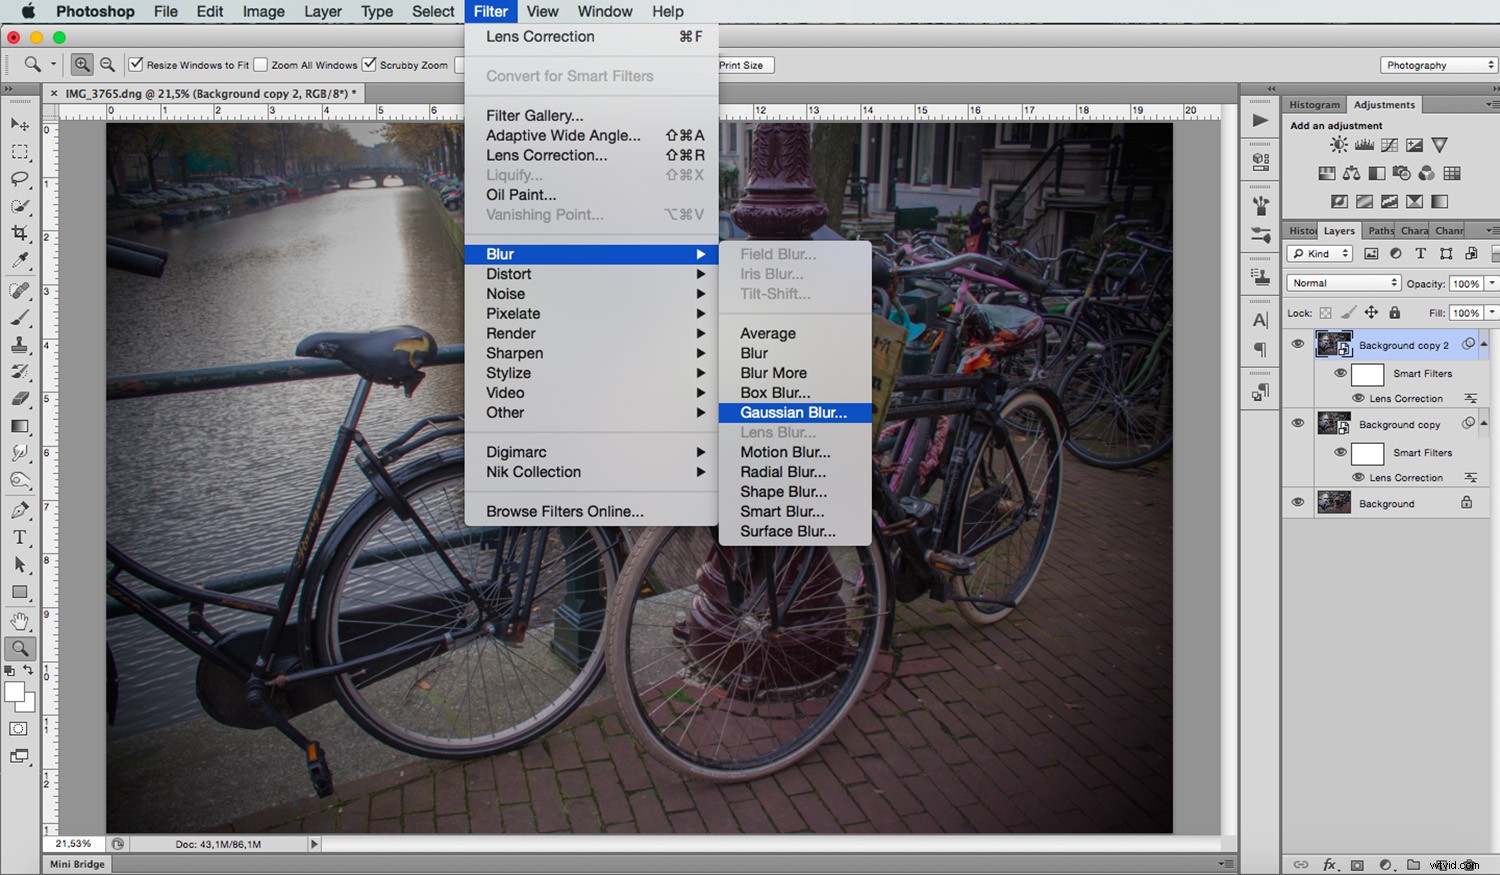This screenshot has height=875, width=1500.
Task: Open the Photography workspace dropdown
Action: pyautogui.click(x=1438, y=64)
